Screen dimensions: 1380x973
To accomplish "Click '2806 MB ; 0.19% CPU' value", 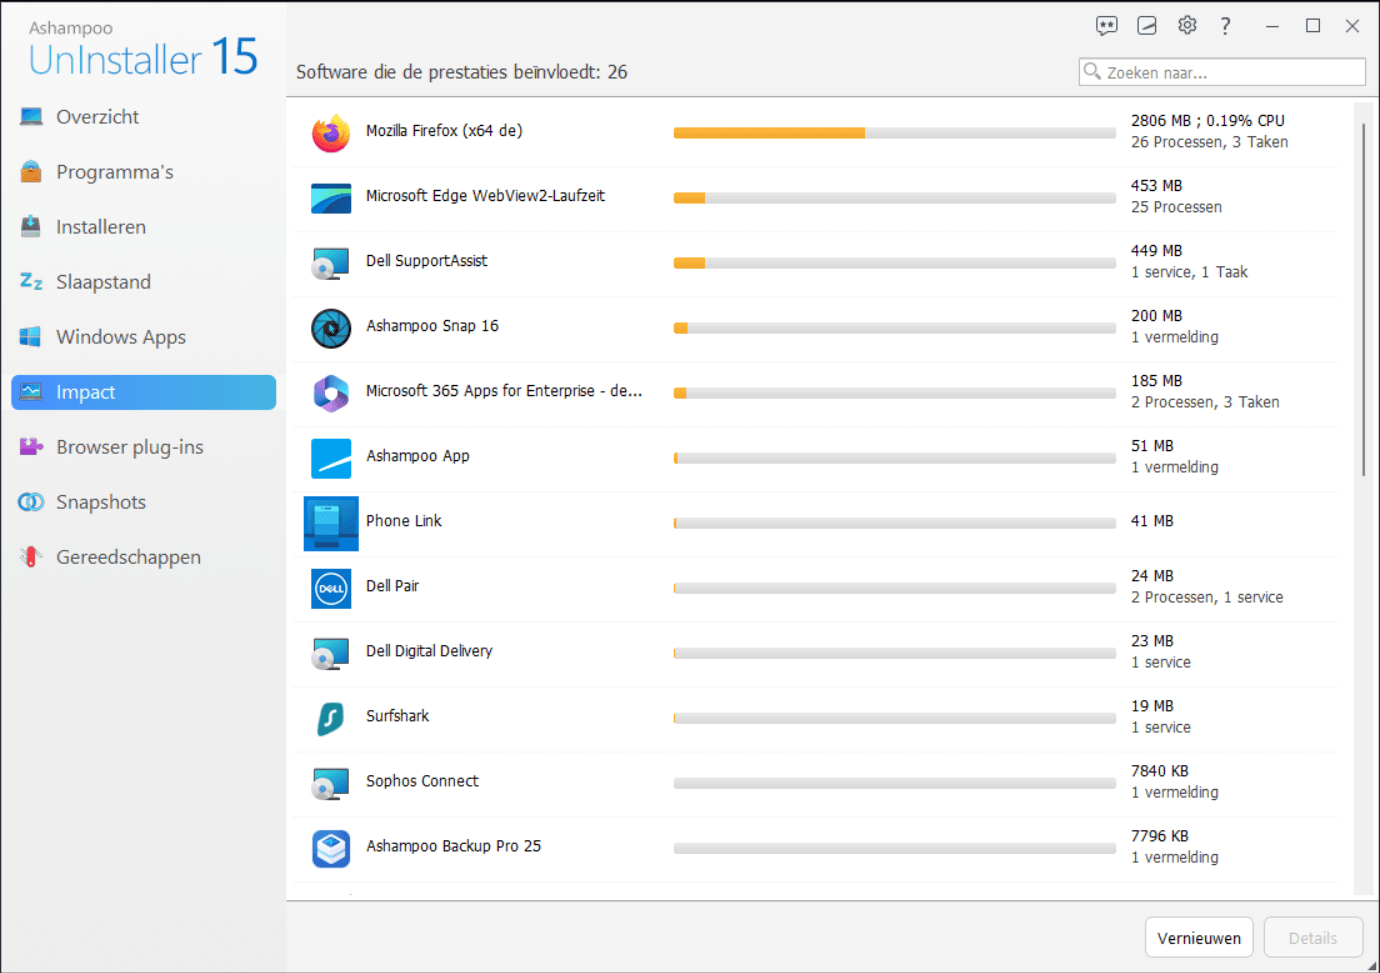I will pyautogui.click(x=1208, y=121).
